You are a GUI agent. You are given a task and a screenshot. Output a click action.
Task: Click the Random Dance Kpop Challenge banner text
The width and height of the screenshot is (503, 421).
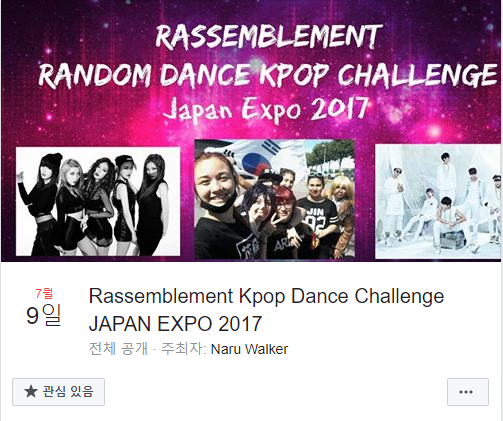pyautogui.click(x=268, y=75)
